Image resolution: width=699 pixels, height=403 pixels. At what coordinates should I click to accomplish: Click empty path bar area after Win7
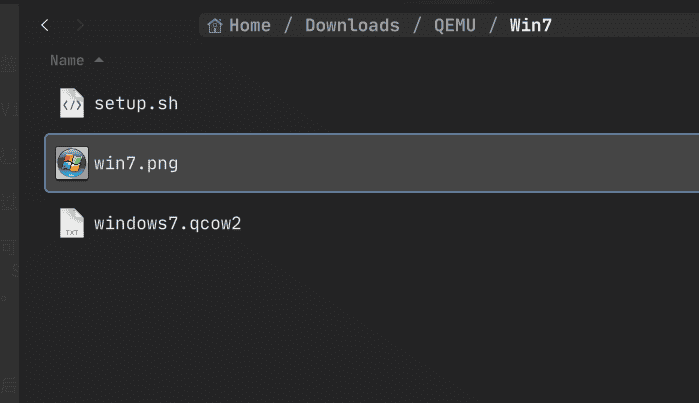pos(624,25)
